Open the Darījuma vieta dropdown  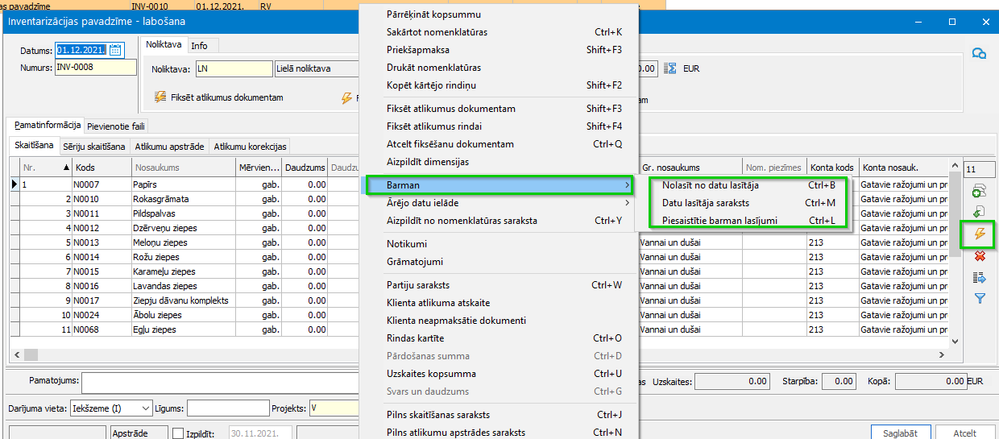point(146,408)
